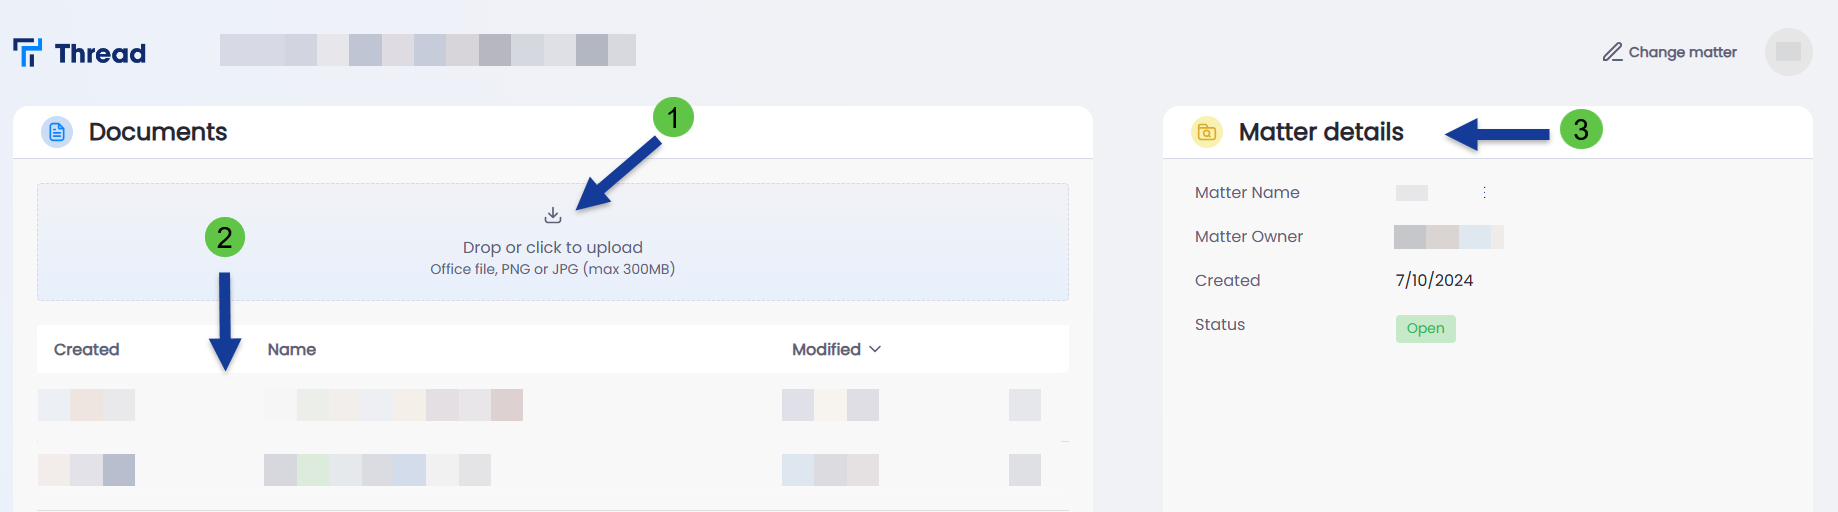This screenshot has height=512, width=1838.
Task: Click the Thread logo icon
Action: [28, 52]
